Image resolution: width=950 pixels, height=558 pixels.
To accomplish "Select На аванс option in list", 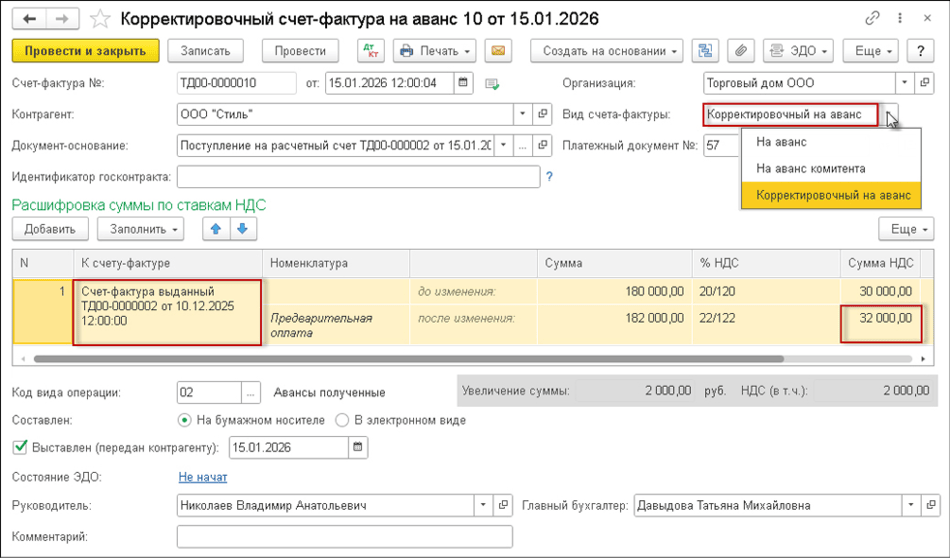I will (781, 142).
